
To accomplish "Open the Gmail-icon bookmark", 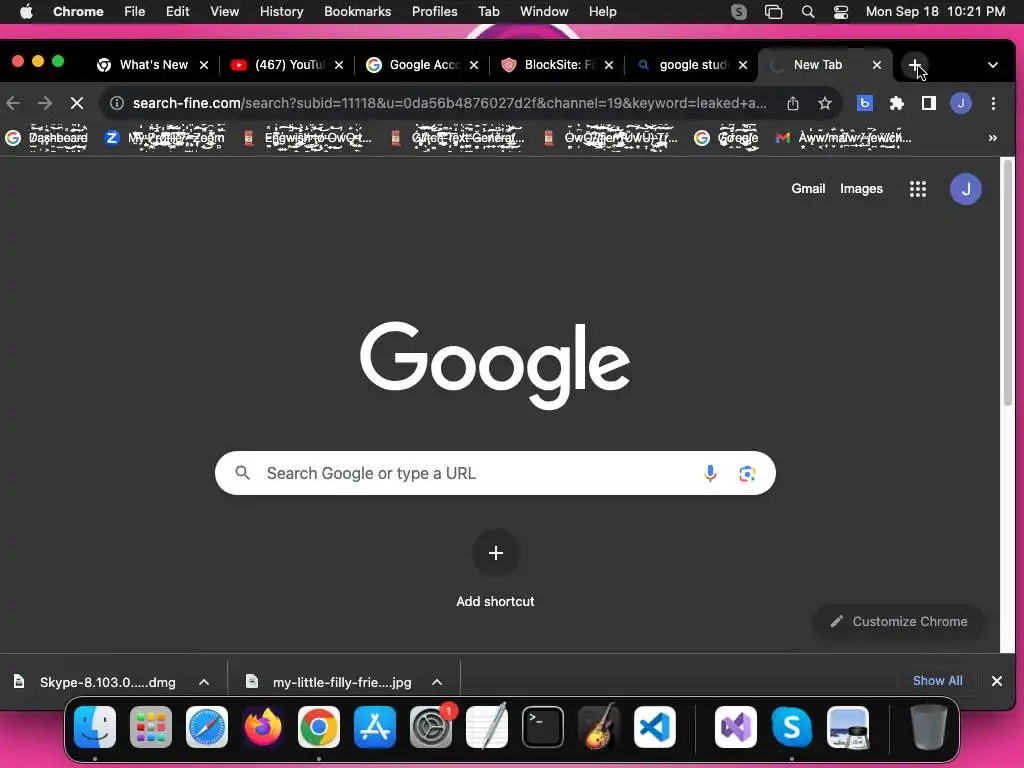I will coord(842,138).
